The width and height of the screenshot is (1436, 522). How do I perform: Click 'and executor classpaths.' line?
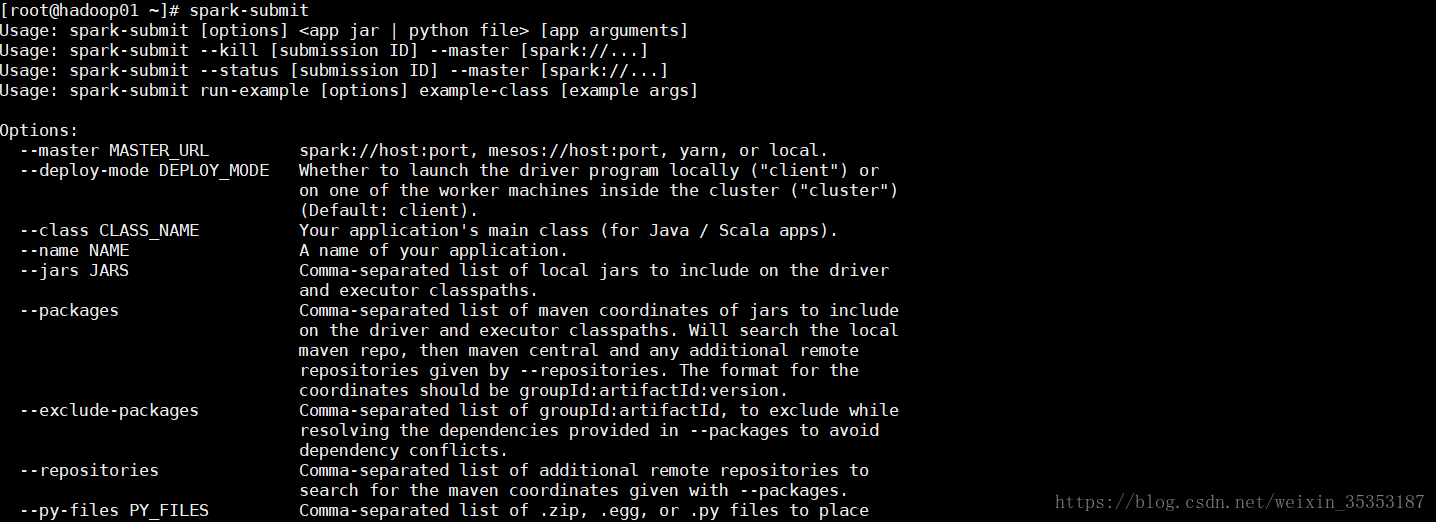(x=419, y=290)
